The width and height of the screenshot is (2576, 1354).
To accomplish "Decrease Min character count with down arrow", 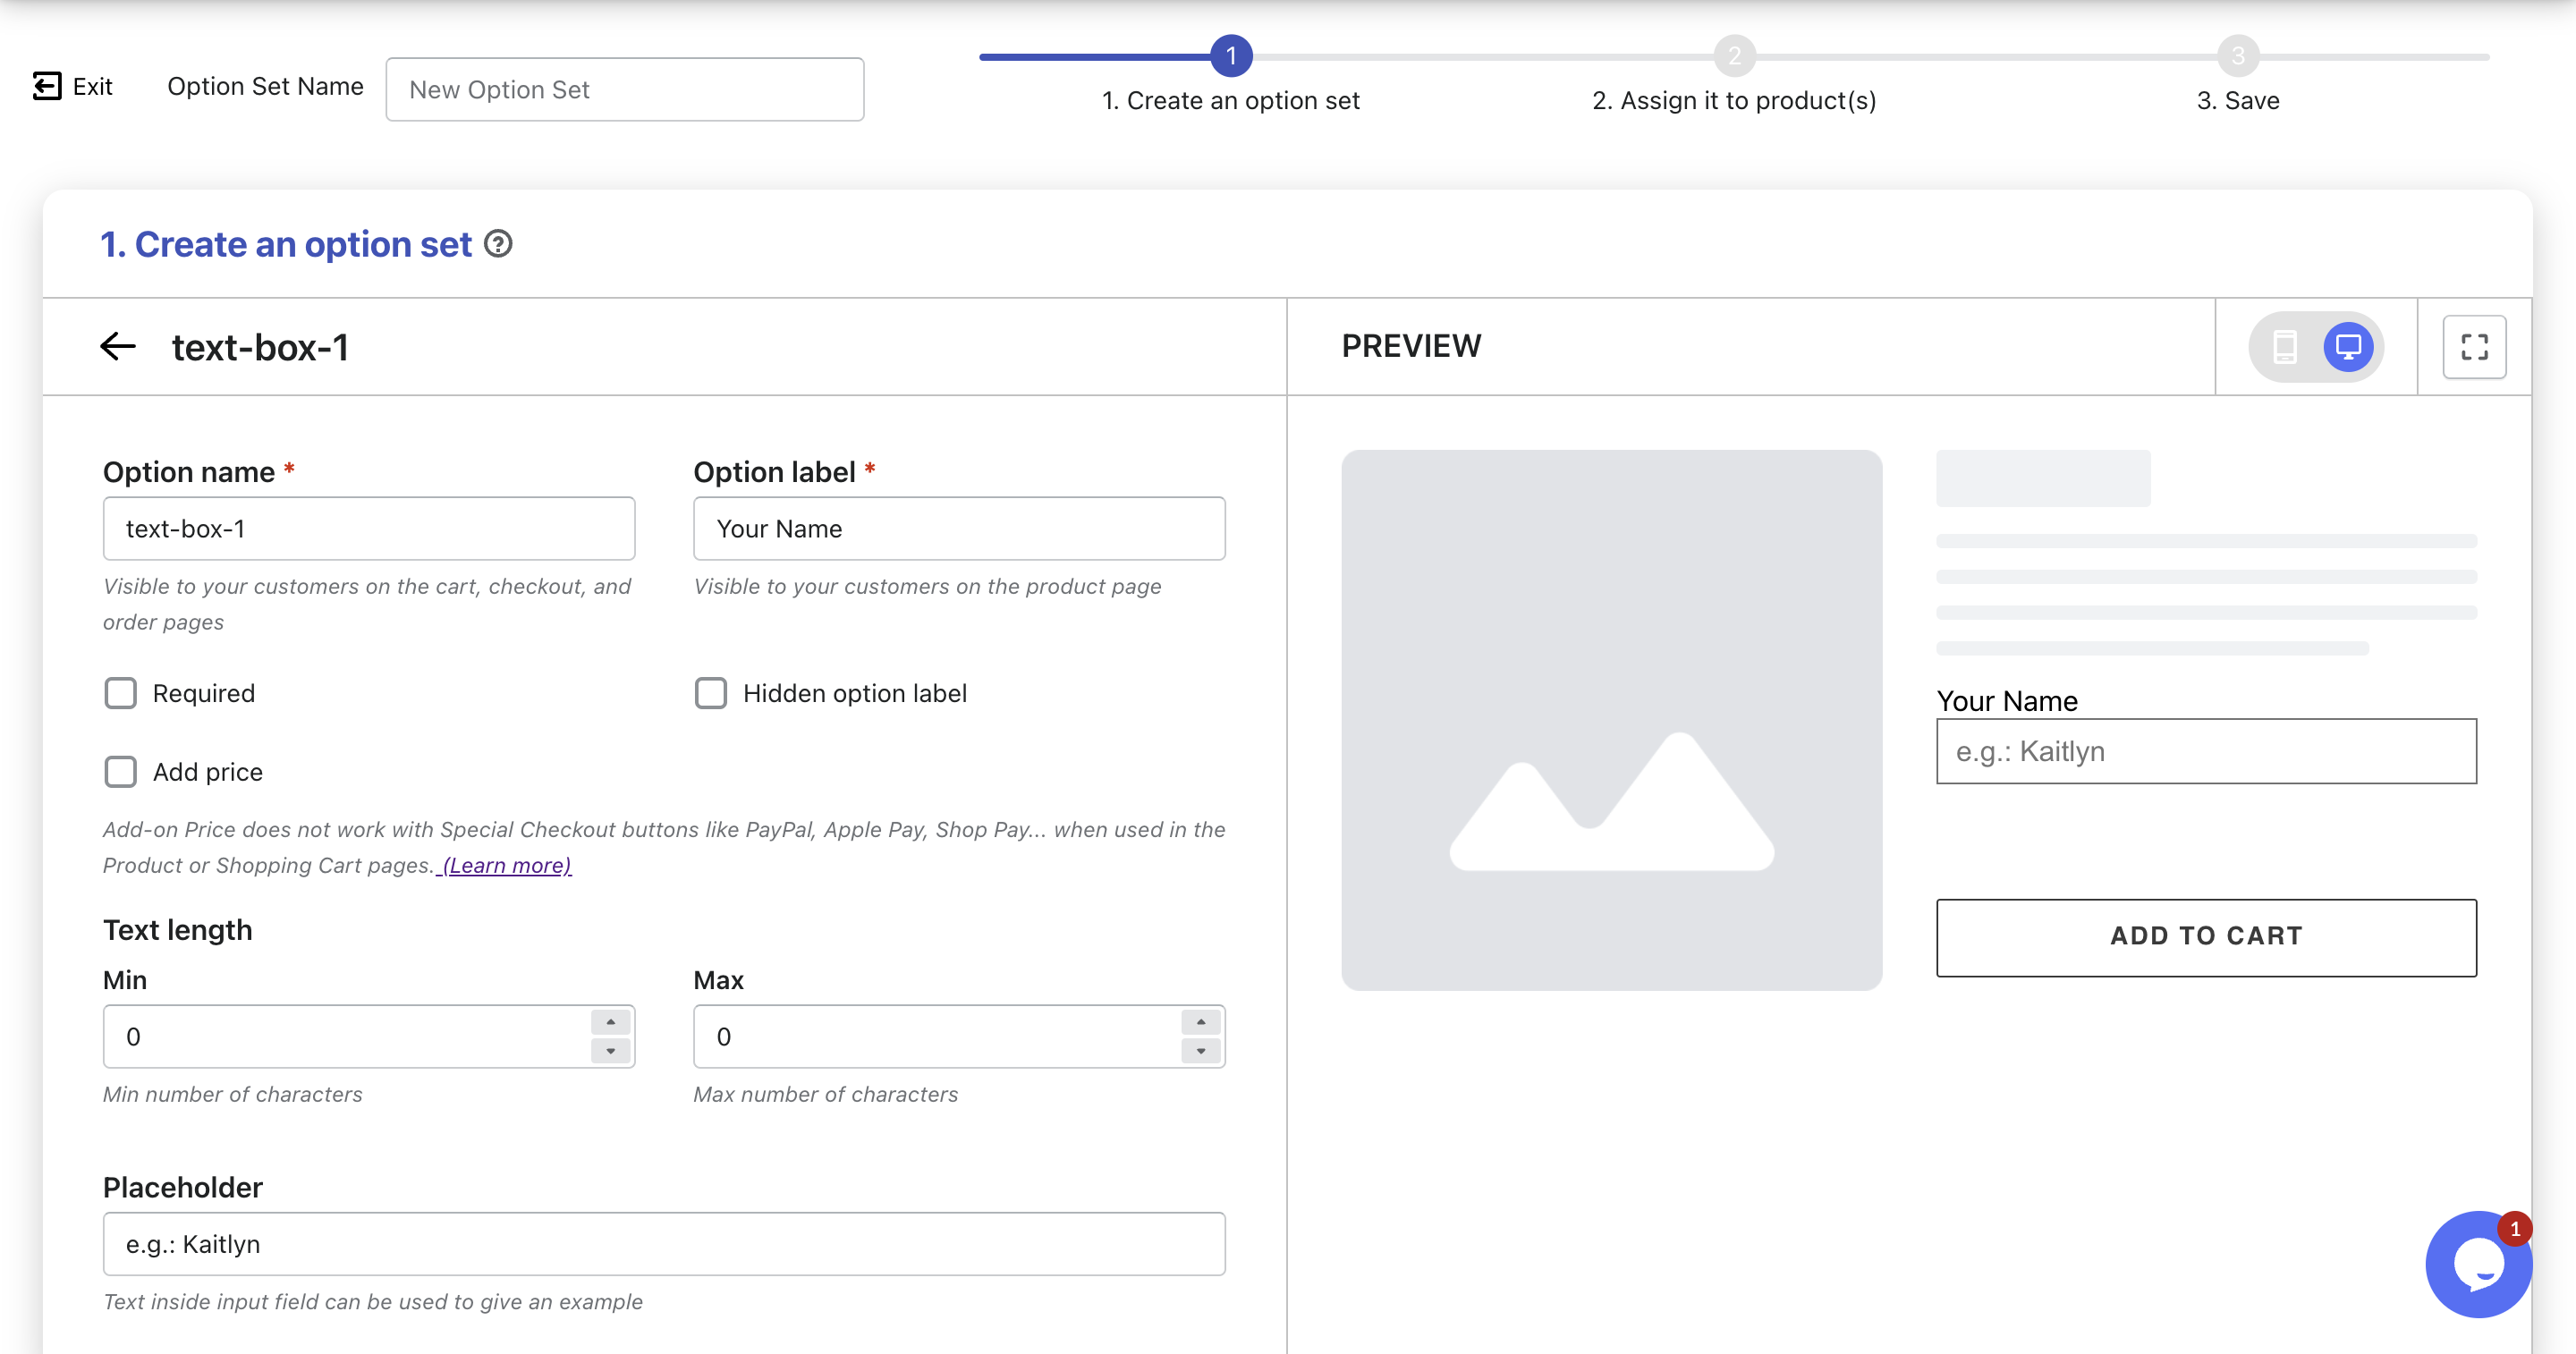I will pos(610,1051).
